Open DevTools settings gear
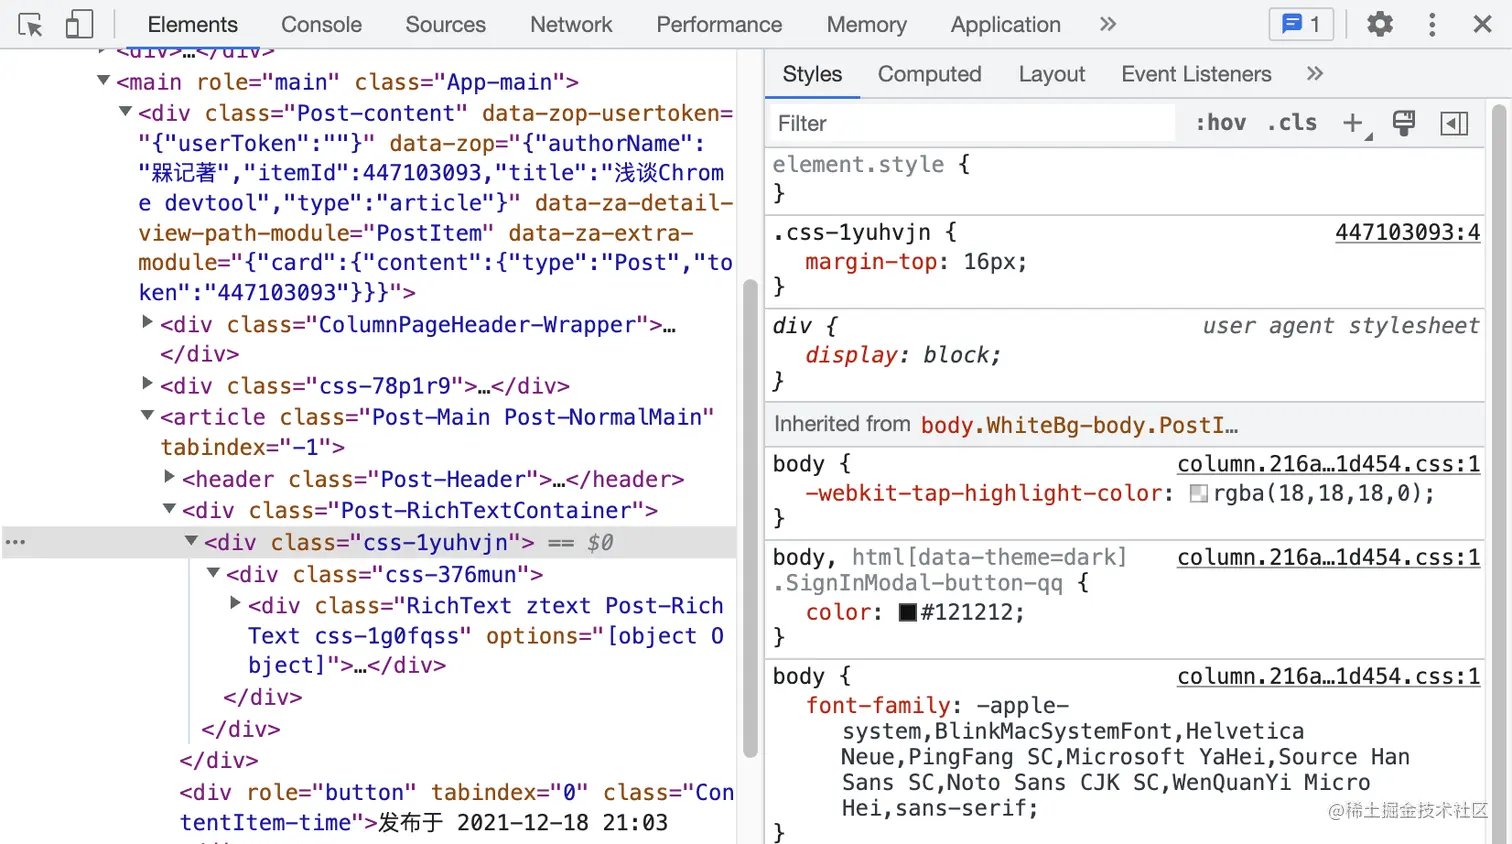 pyautogui.click(x=1380, y=24)
